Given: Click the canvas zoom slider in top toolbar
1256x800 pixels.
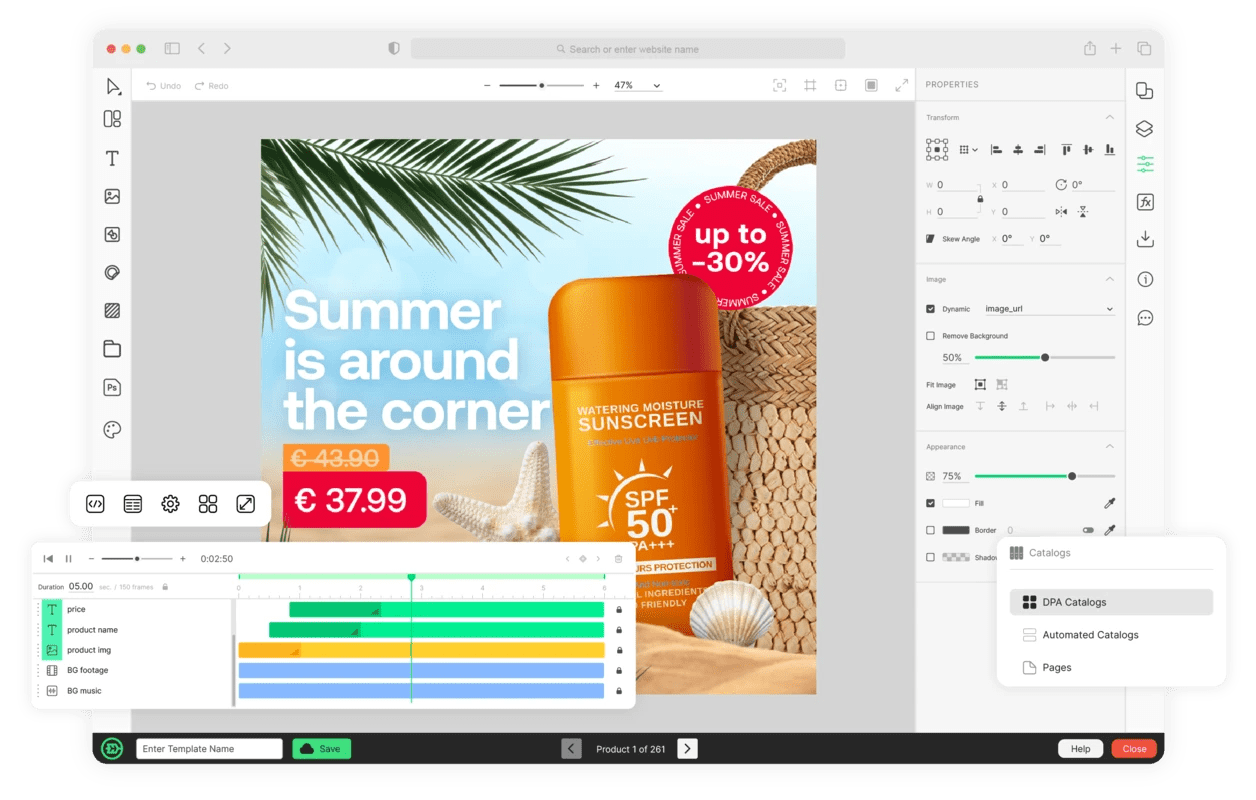Looking at the screenshot, I should click(x=541, y=86).
